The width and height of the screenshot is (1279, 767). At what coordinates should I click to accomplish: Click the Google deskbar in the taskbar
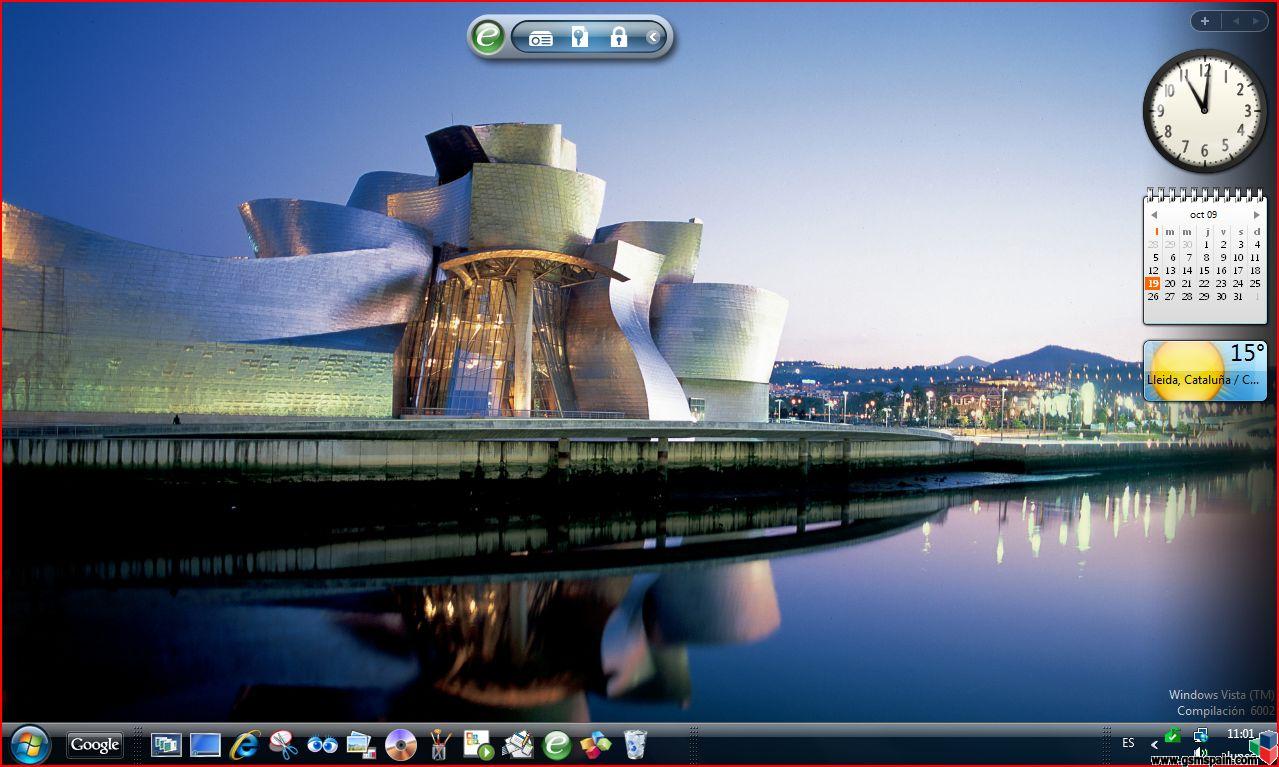pyautogui.click(x=95, y=744)
